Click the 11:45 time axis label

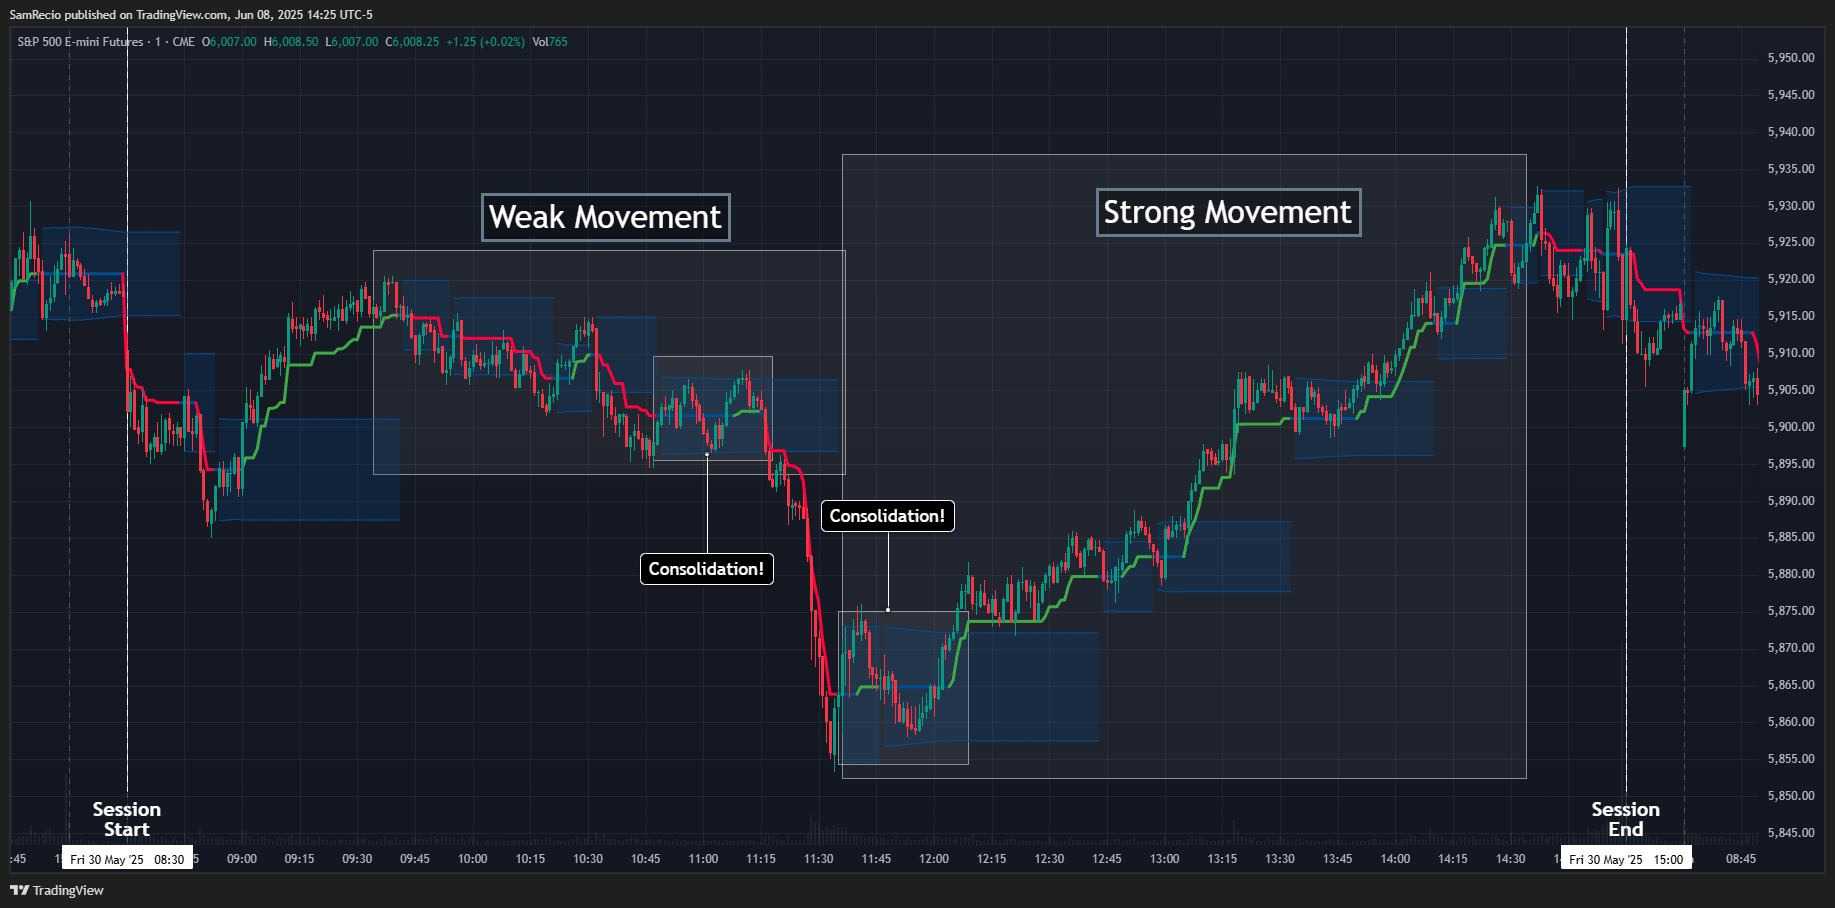coord(876,859)
